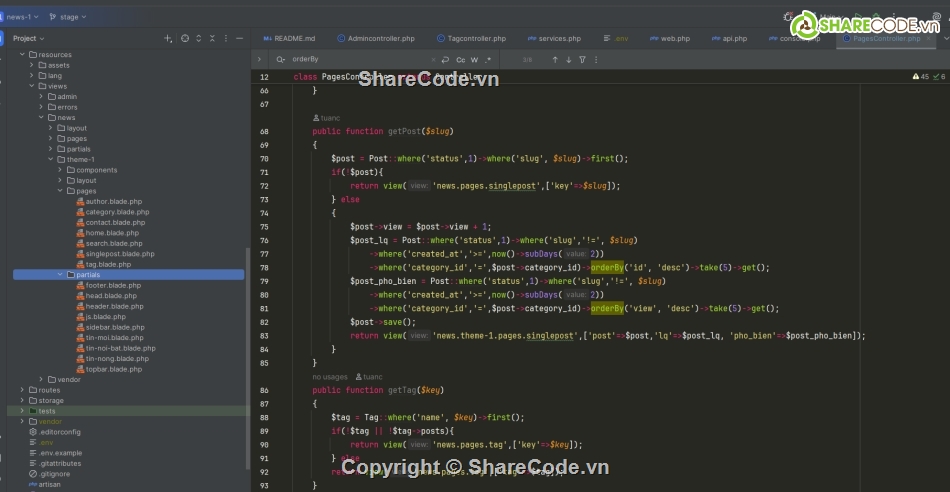Select the .editorconfig file

[x=59, y=432]
